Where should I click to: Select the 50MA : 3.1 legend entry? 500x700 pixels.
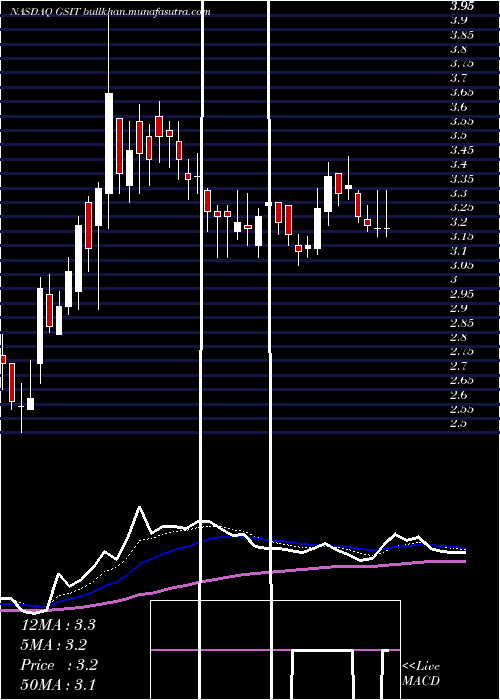tap(58, 684)
